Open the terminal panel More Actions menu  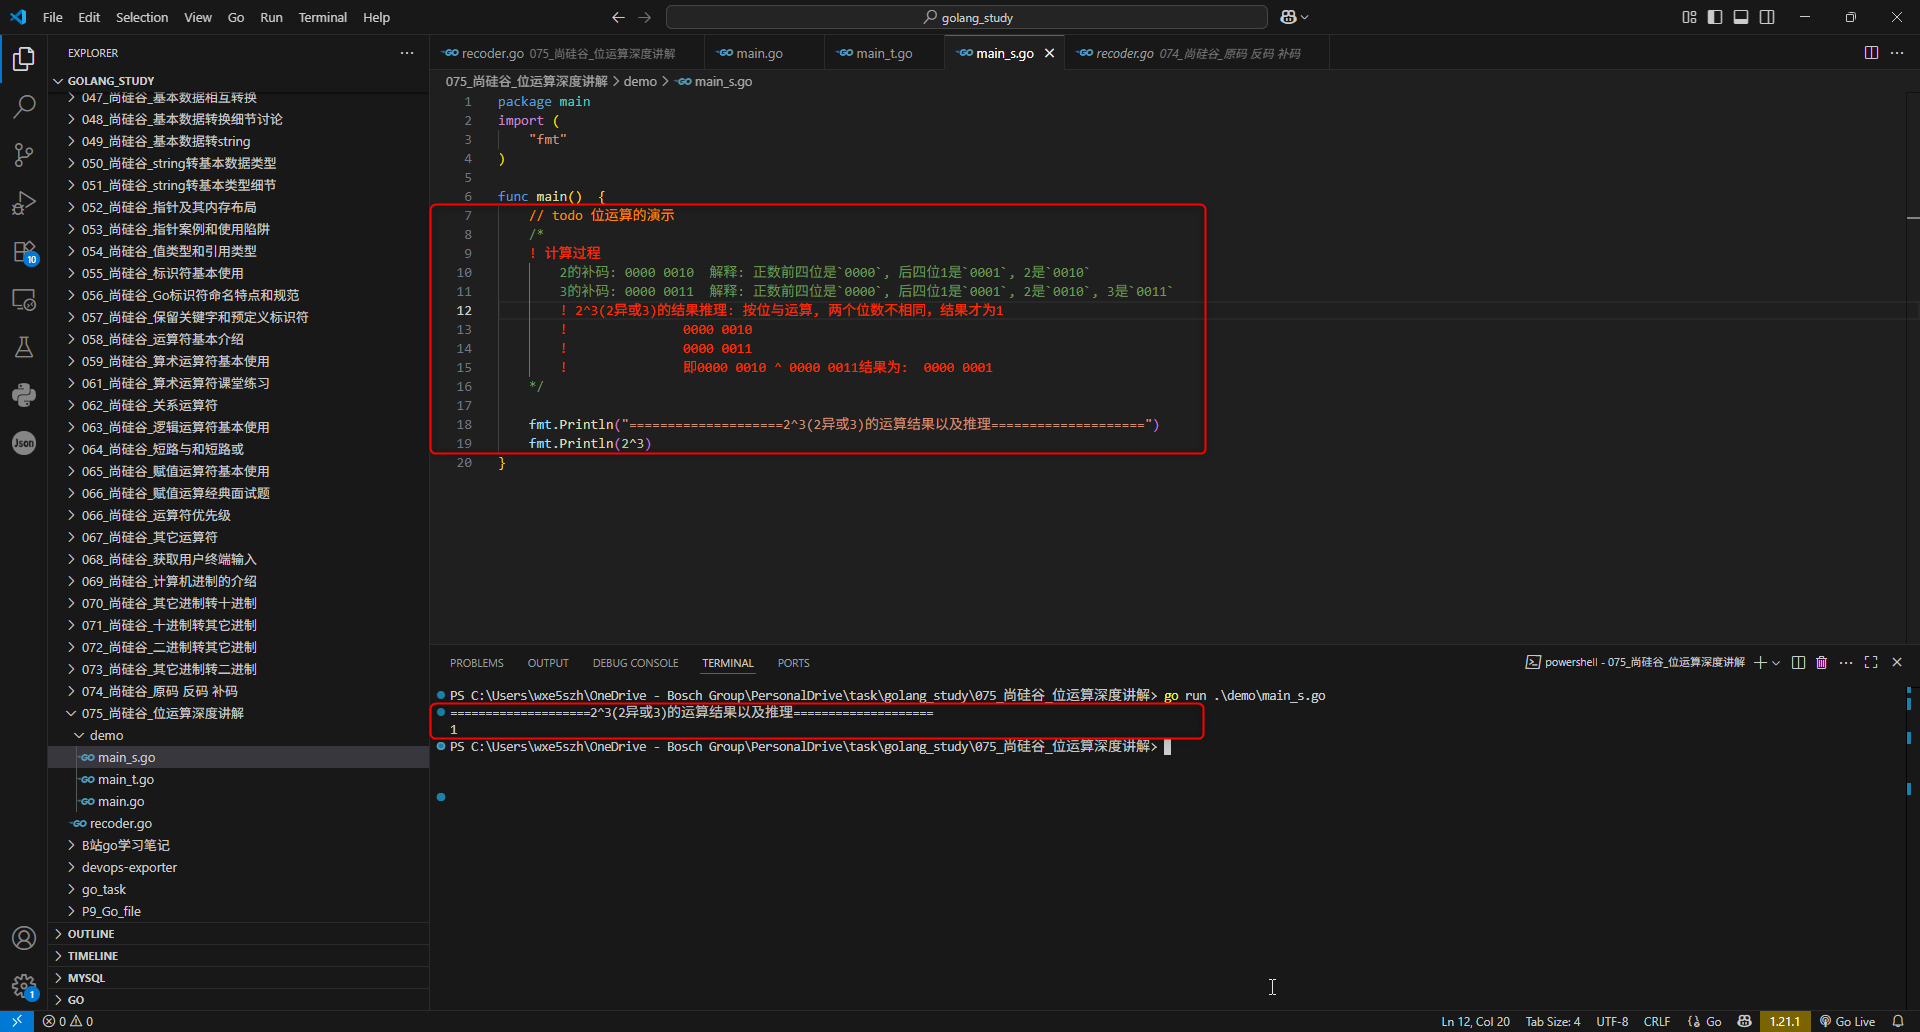point(1846,662)
